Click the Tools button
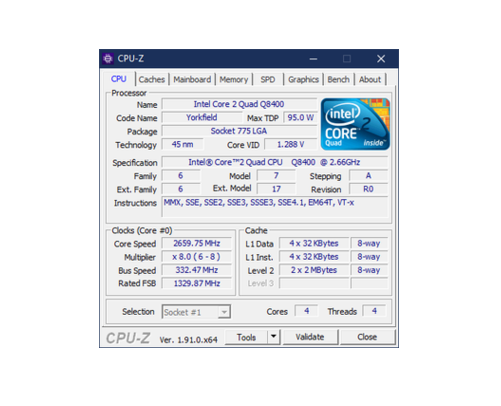Viewport: 501px width, 406px height. (x=246, y=337)
